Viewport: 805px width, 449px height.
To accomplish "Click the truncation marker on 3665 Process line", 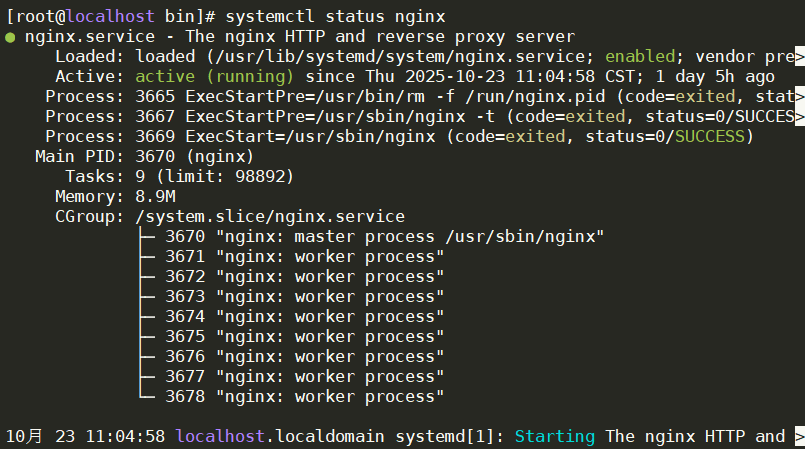I will (x=799, y=96).
